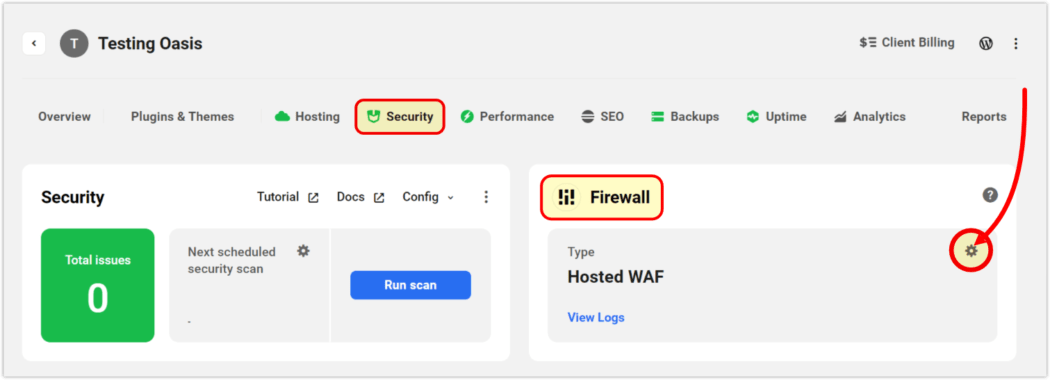Open the Uptime tab
Viewport: 1050px width, 380px height.
pyautogui.click(x=776, y=117)
